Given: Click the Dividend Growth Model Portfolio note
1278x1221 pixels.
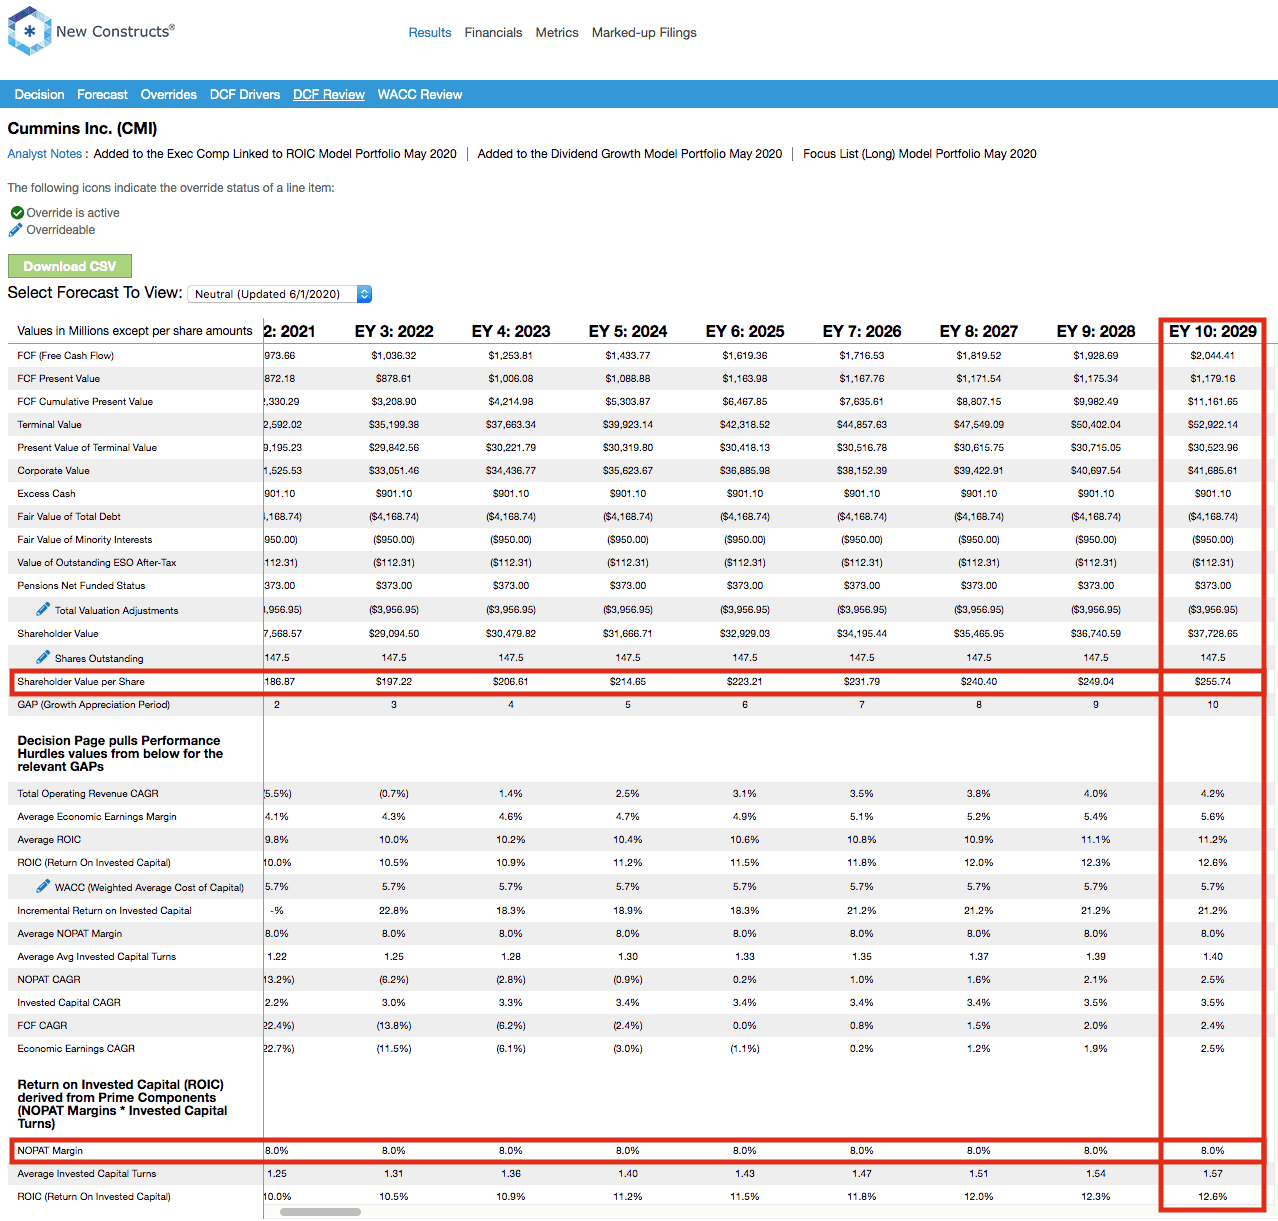Looking at the screenshot, I should pos(630,154).
